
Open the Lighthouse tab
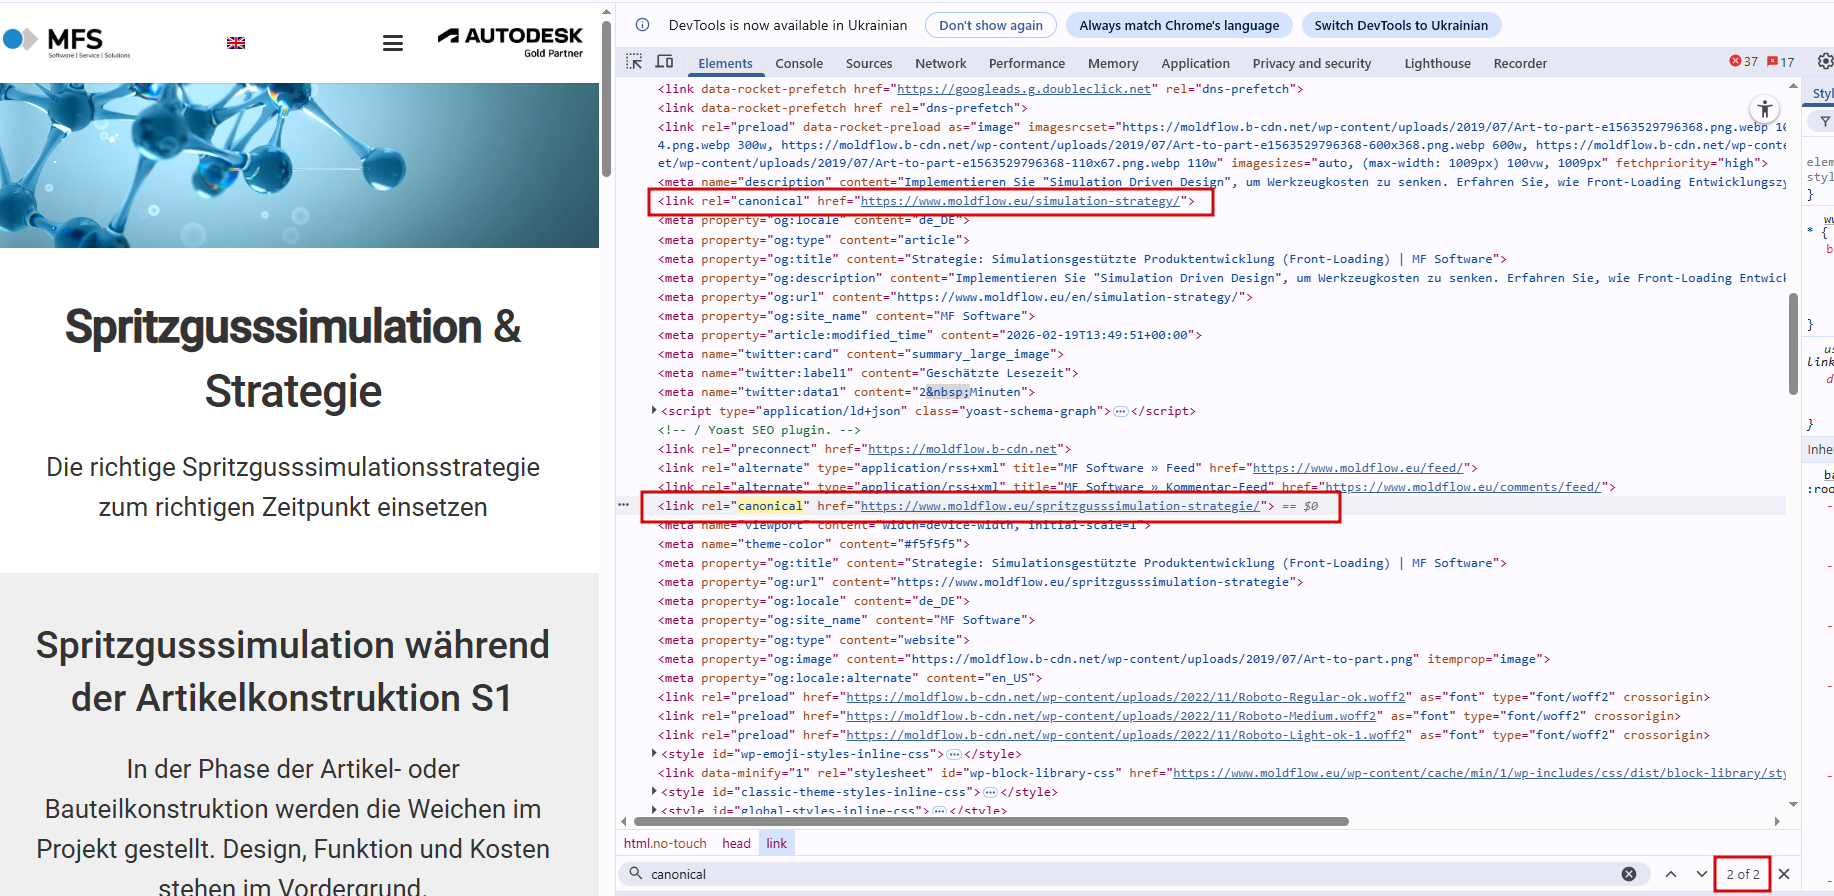(x=1437, y=63)
